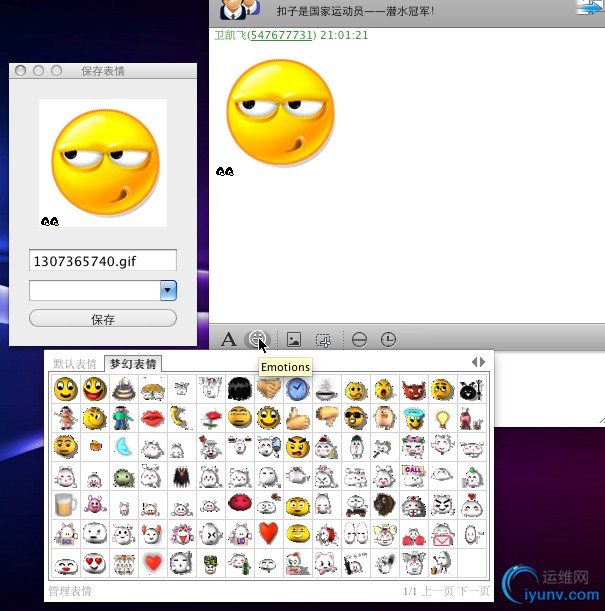The image size is (605, 611).
Task: Click the 保存 button
Action: (103, 319)
